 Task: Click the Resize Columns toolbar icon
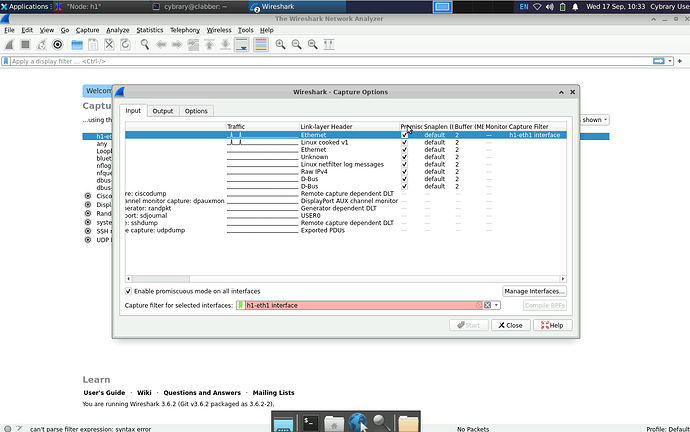coord(330,45)
